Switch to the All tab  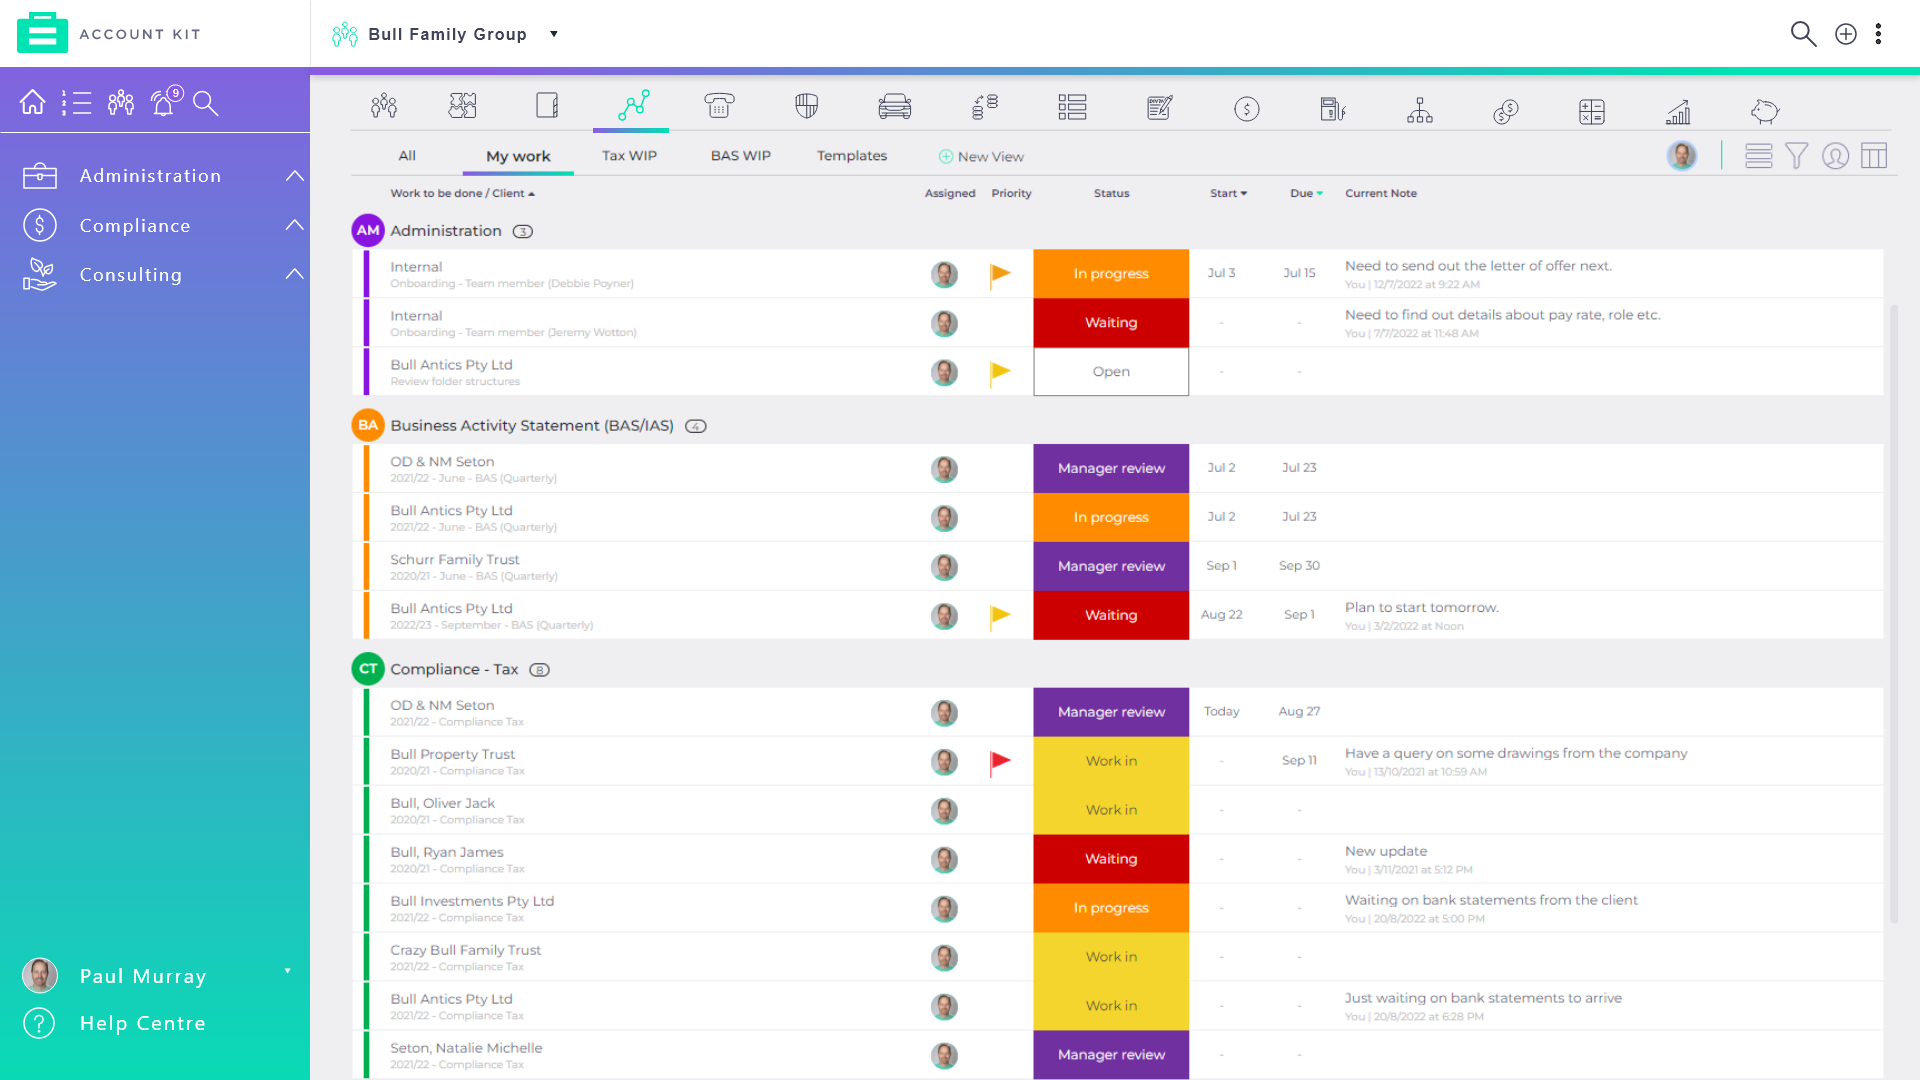point(407,156)
